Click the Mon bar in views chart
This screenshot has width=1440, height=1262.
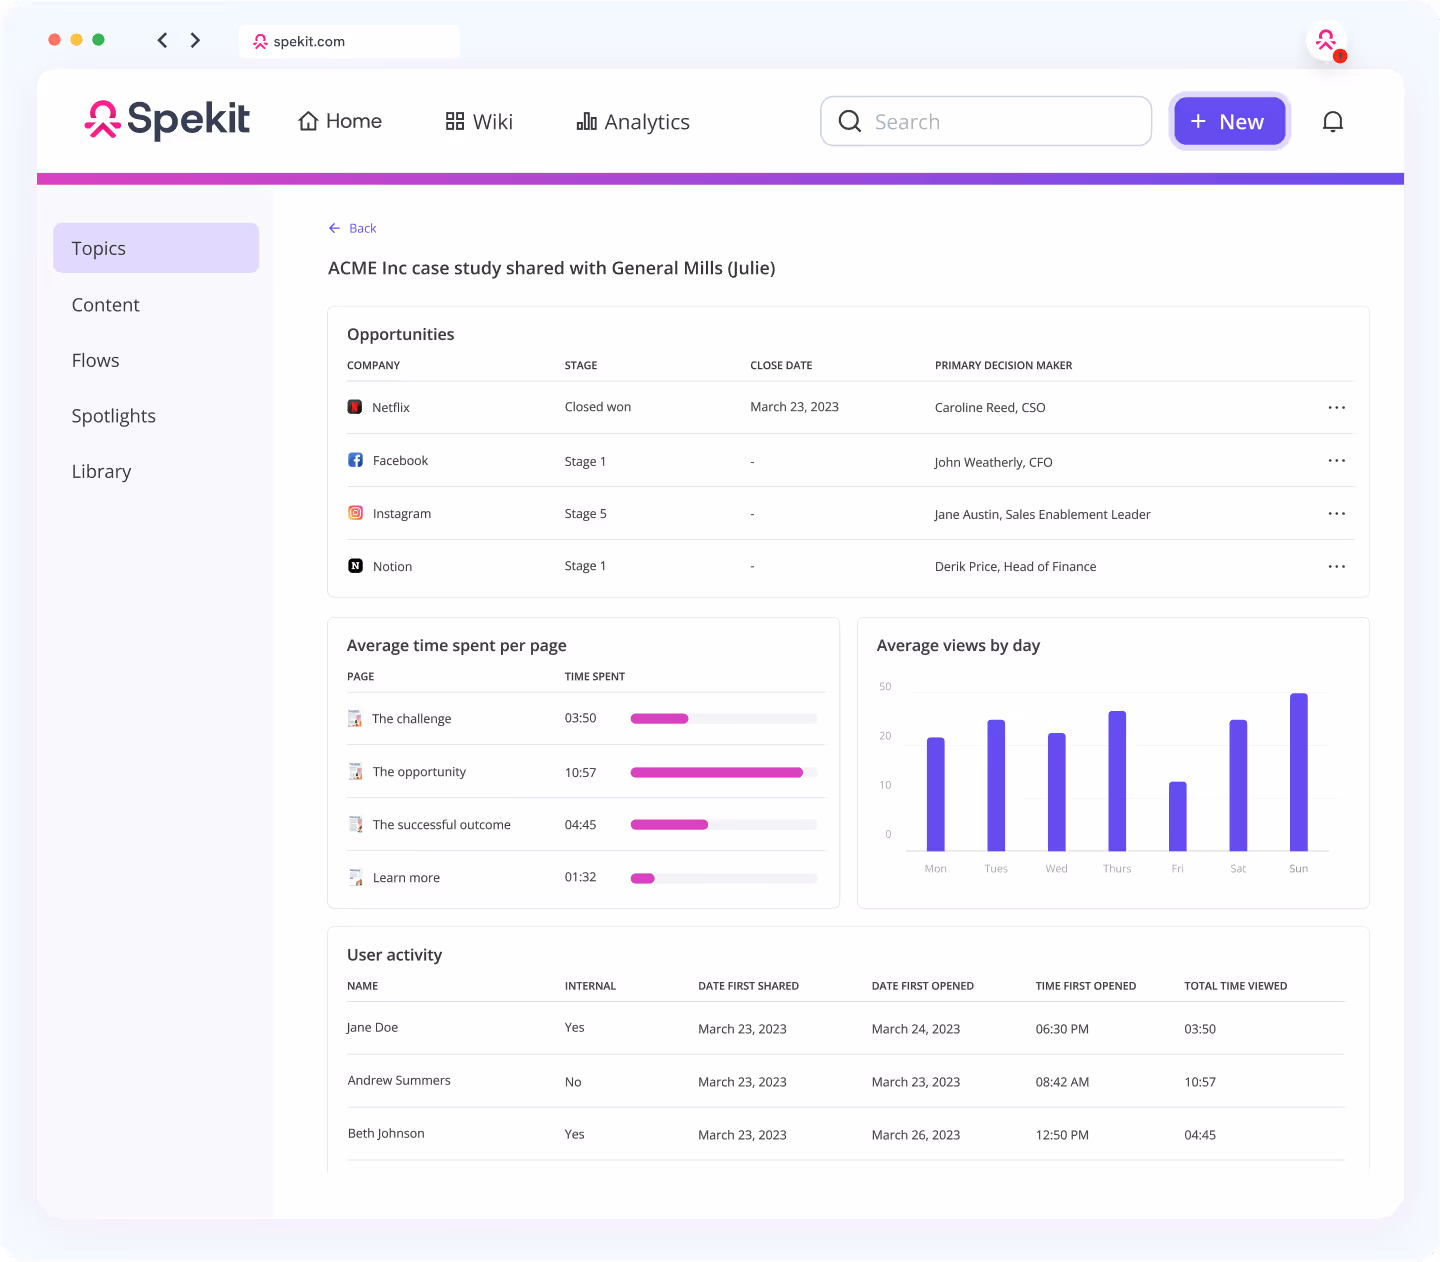[936, 794]
